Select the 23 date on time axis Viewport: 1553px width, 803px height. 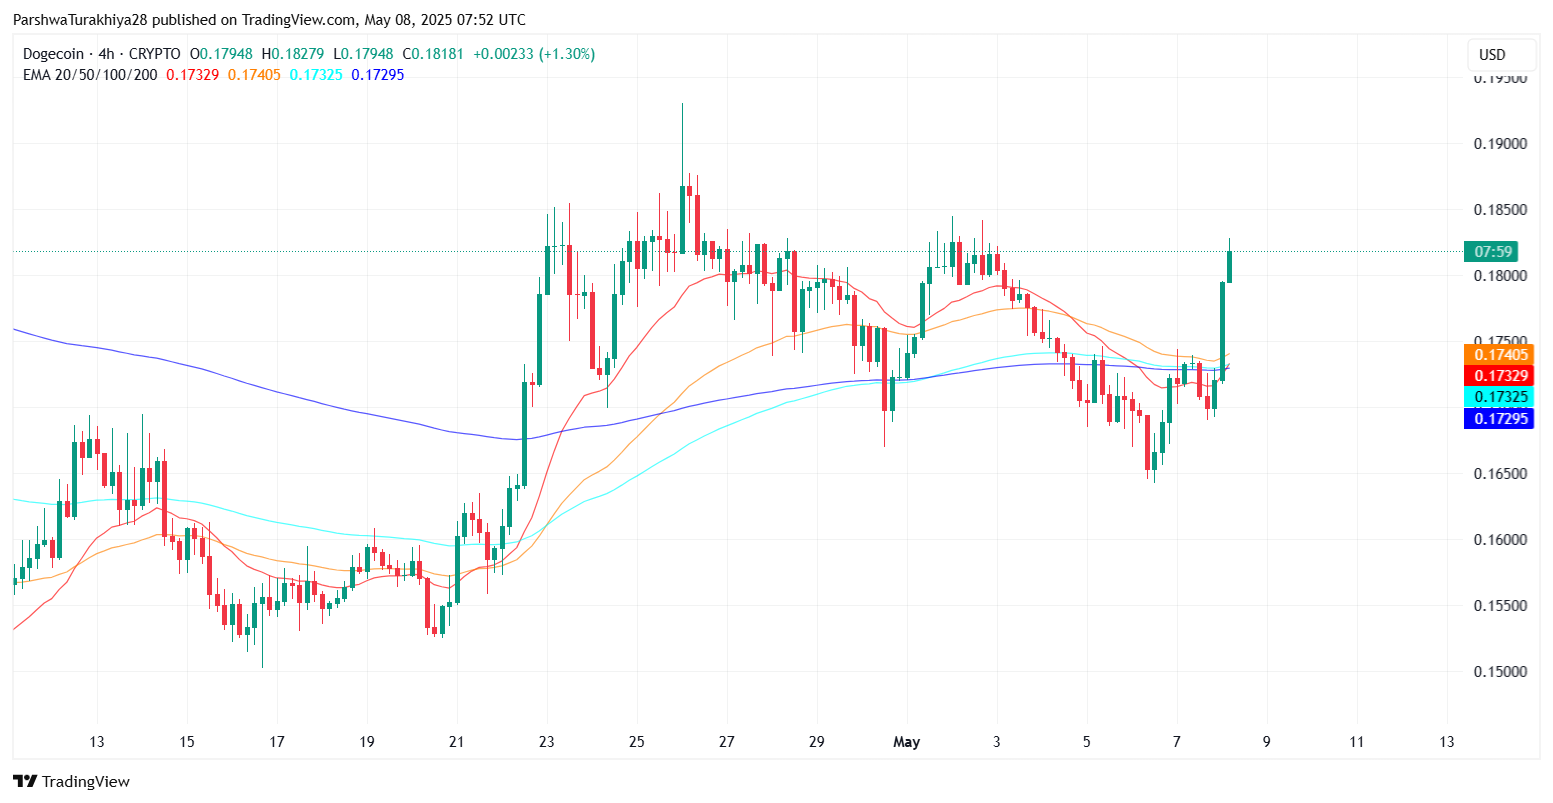[x=546, y=742]
